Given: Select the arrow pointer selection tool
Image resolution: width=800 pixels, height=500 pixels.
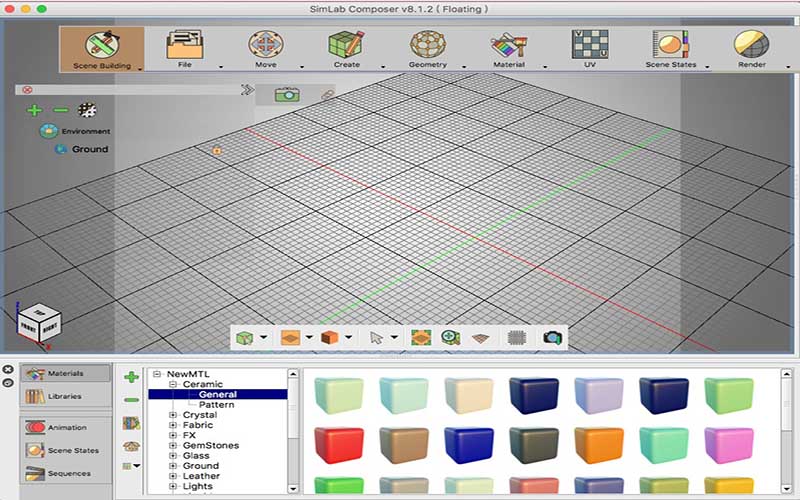Looking at the screenshot, I should point(377,338).
